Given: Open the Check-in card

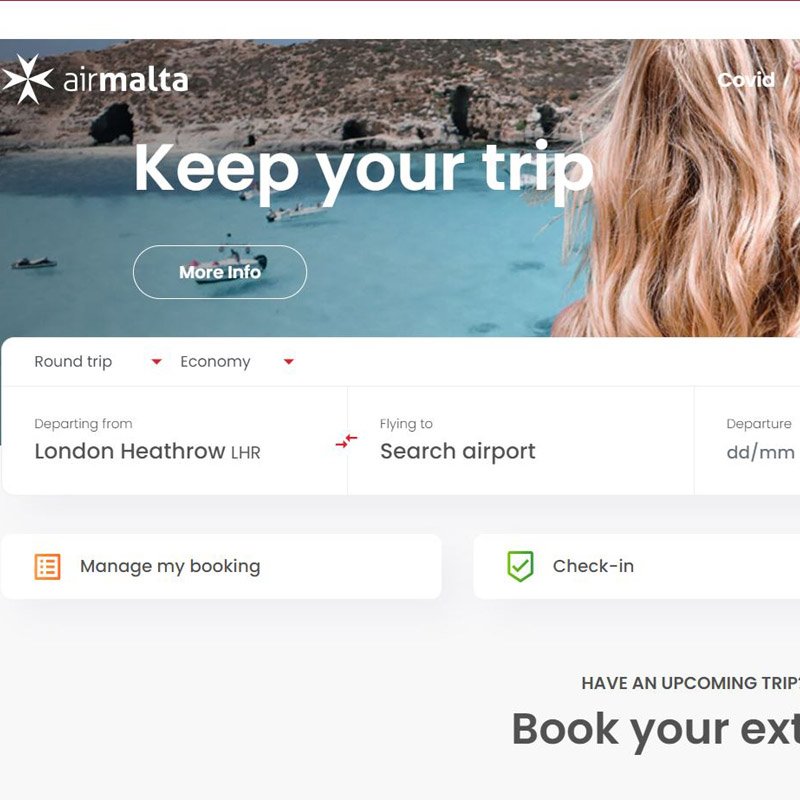Looking at the screenshot, I should (x=637, y=566).
